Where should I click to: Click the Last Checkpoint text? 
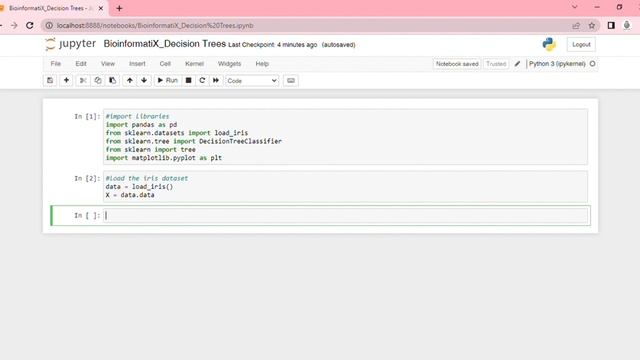(272, 45)
